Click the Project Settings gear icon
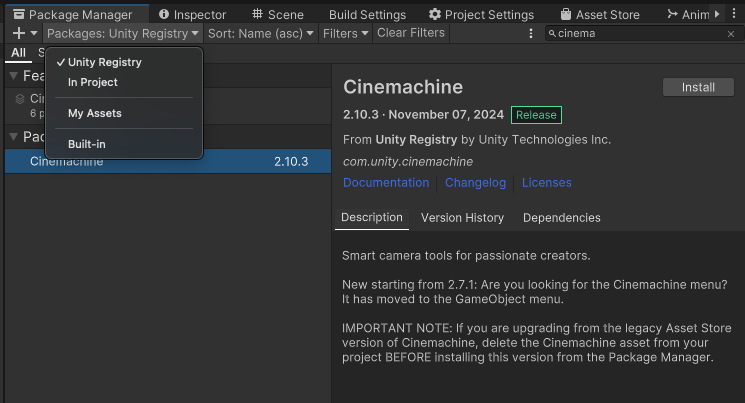 coord(435,14)
